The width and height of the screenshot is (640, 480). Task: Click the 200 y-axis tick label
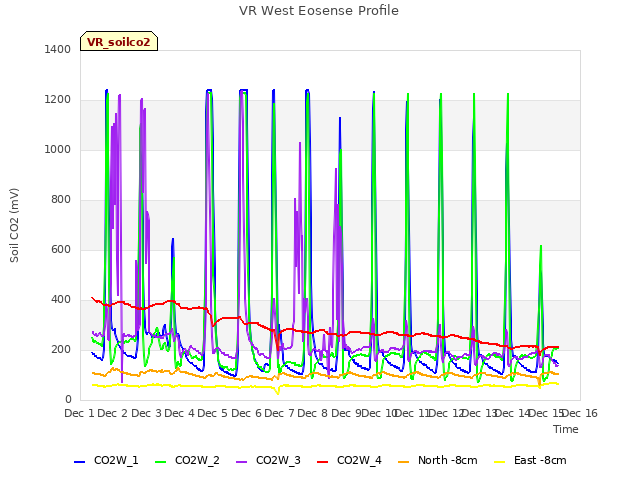pos(61,349)
